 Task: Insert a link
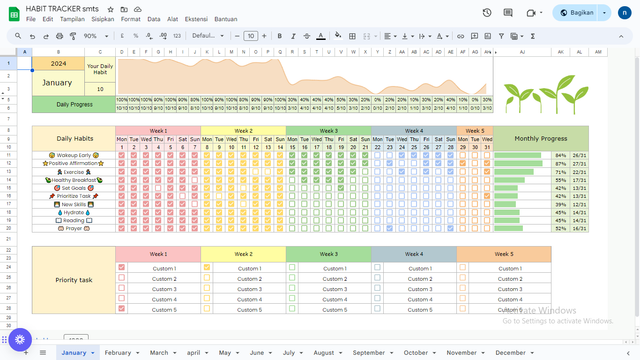[x=460, y=36]
